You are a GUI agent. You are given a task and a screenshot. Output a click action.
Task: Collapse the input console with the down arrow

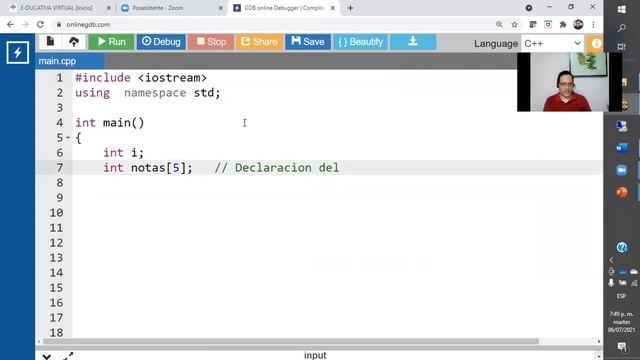pos(47,356)
